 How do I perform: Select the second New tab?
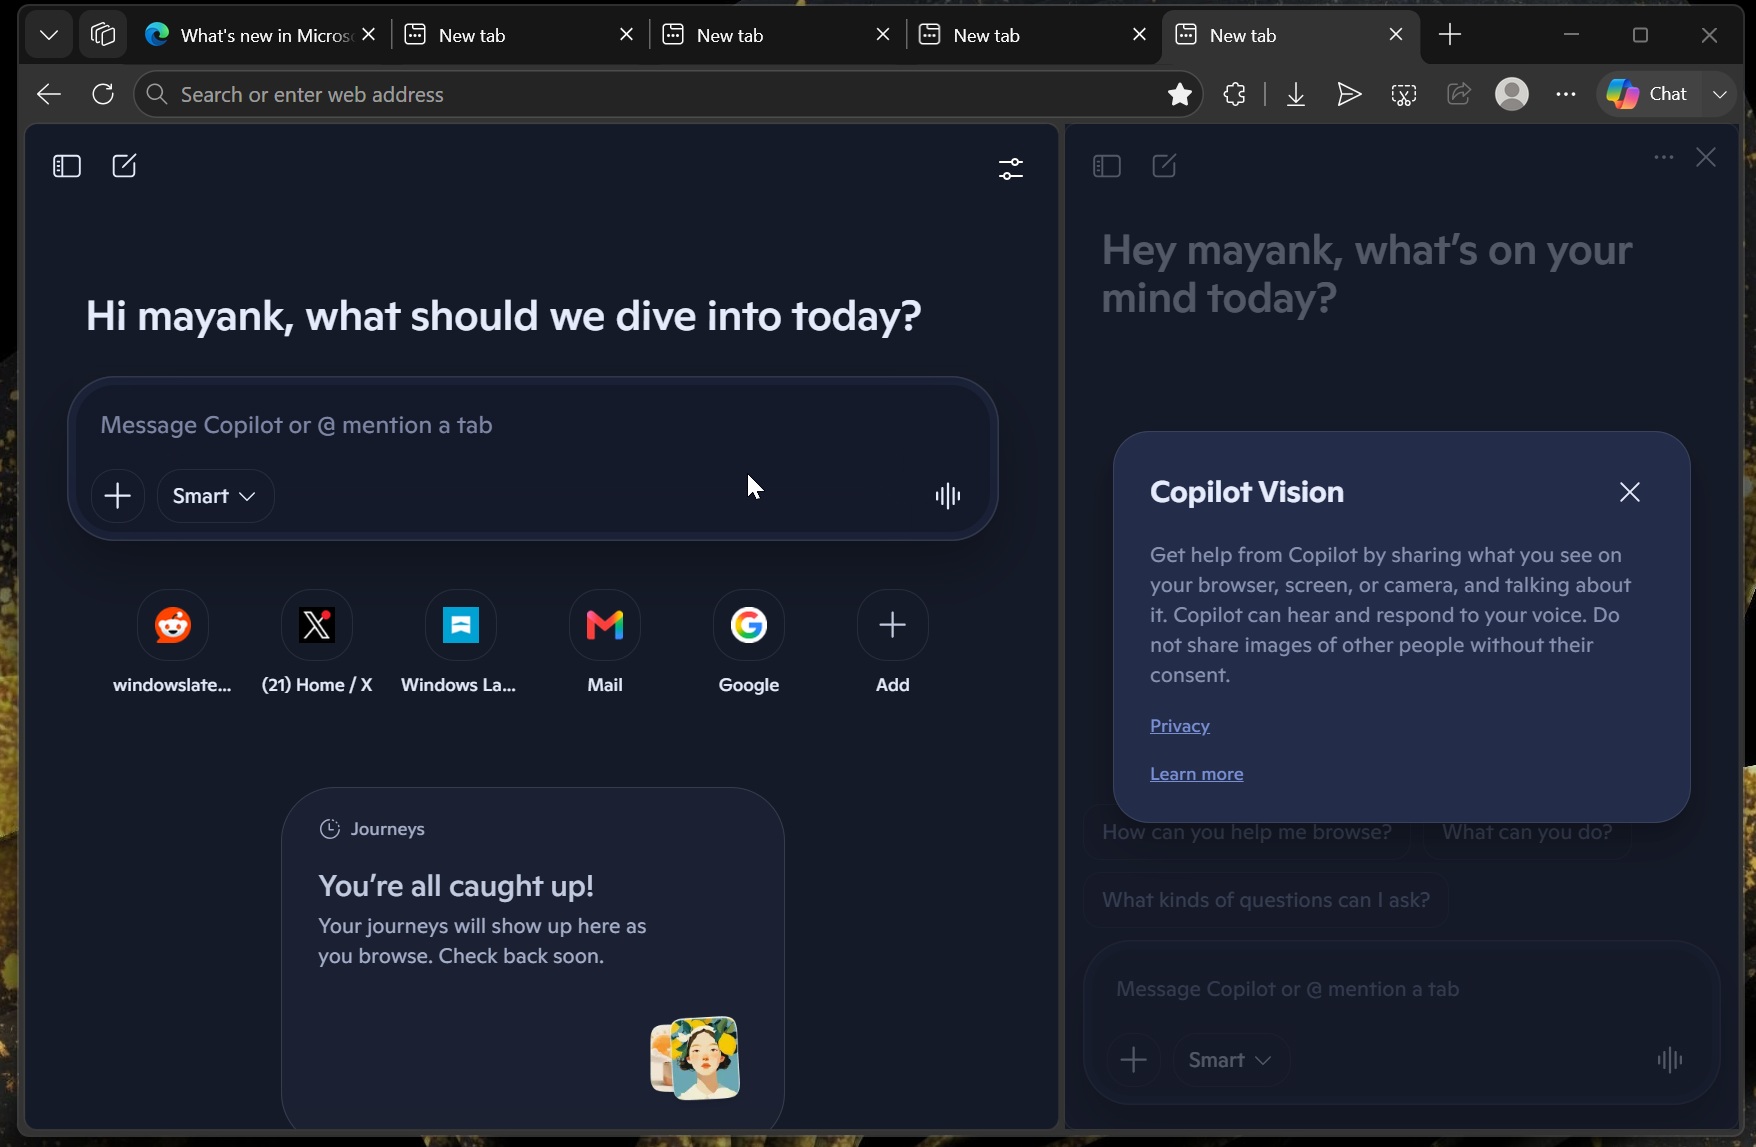pos(520,35)
